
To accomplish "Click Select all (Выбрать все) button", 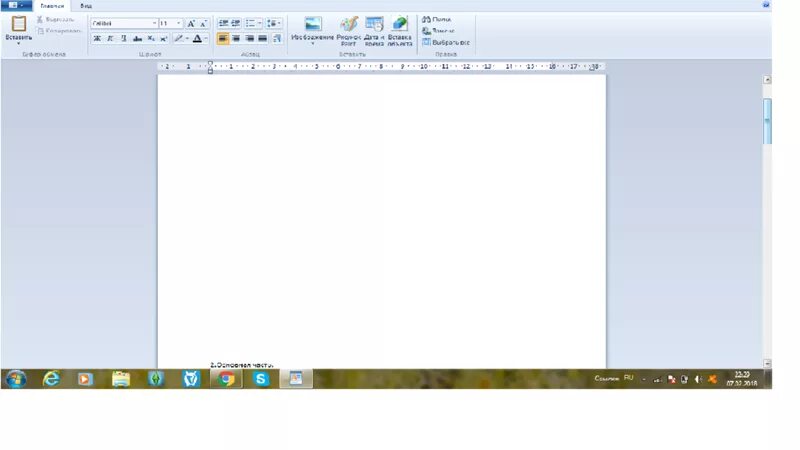I will click(446, 42).
